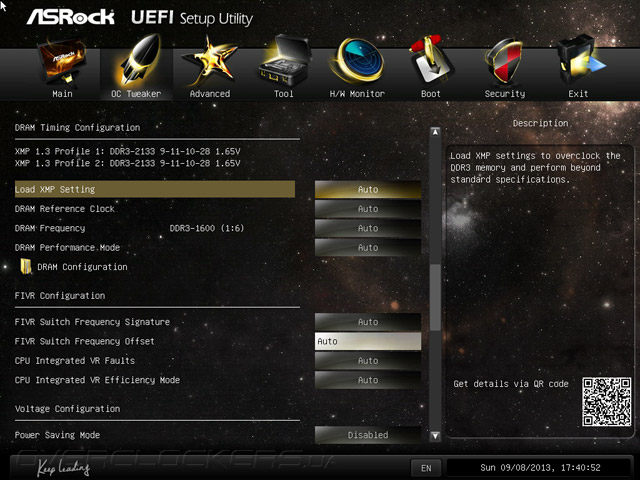Select the DRAM Frequency label
The image size is (640, 480).
50,228
